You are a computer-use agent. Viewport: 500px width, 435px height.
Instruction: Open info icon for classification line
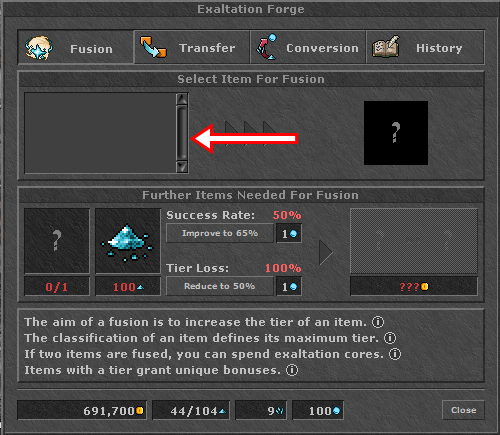tap(390, 338)
